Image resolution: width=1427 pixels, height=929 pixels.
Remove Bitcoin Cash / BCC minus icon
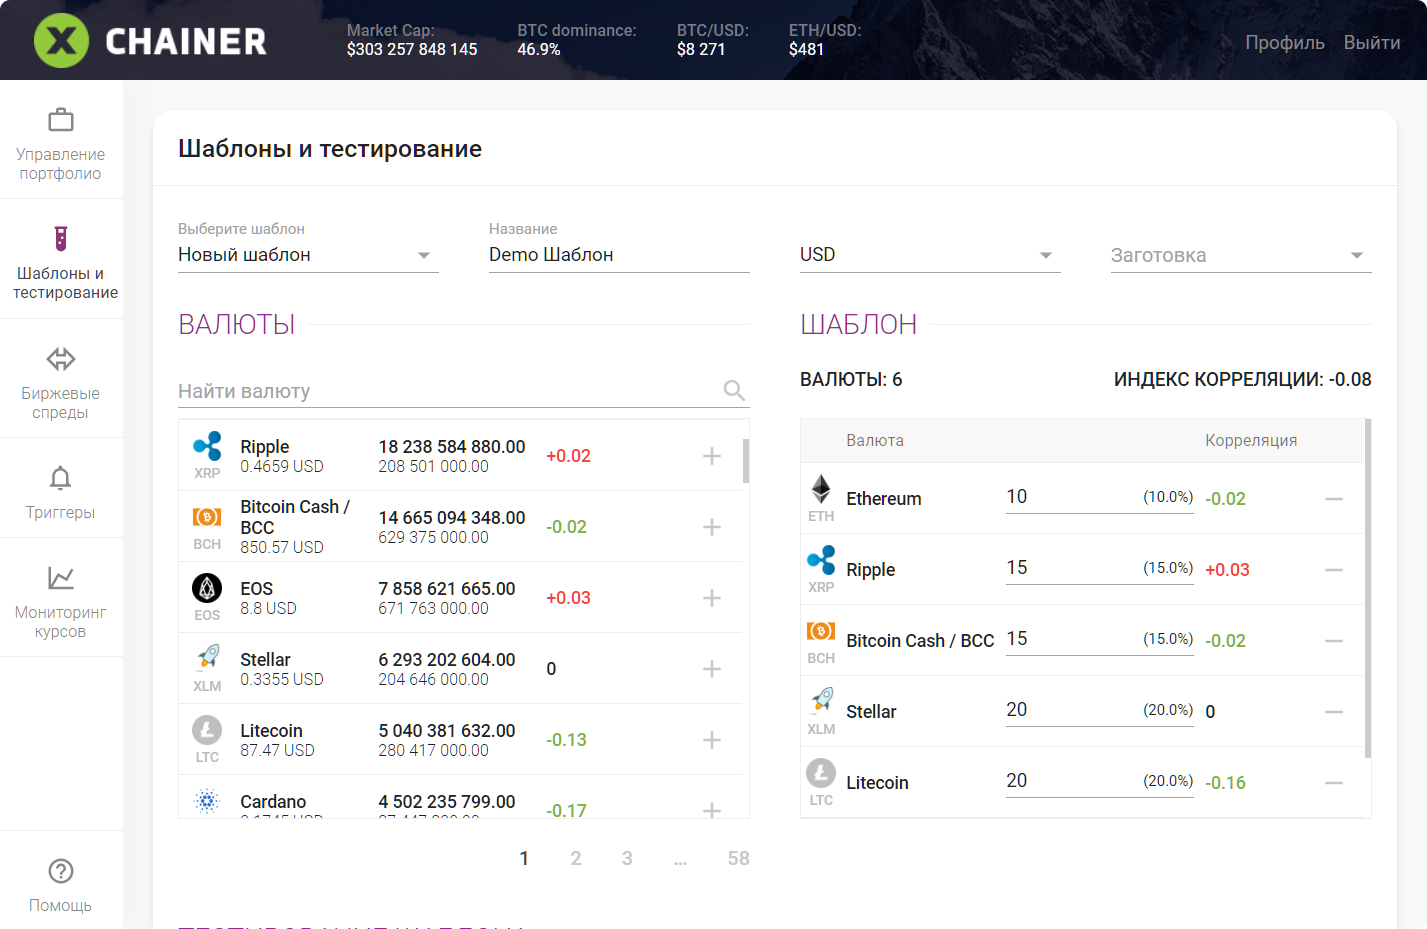(1334, 641)
